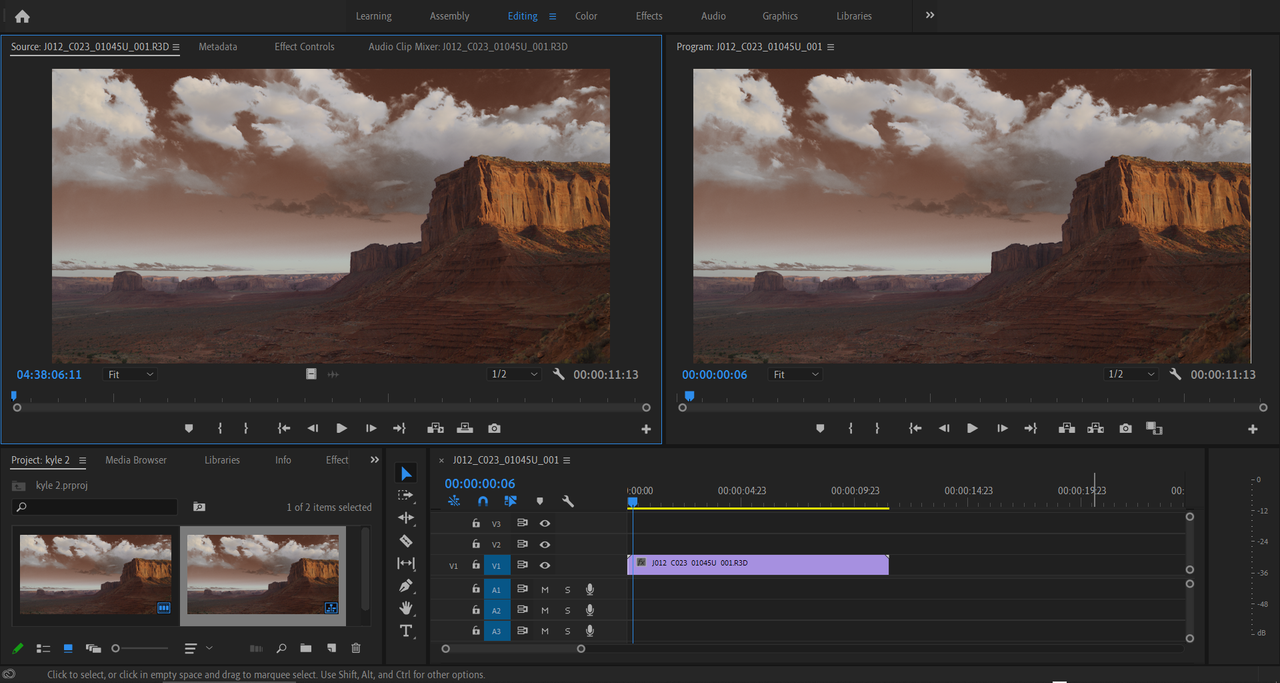Toggle lock on V2 track
This screenshot has width=1280, height=683.
pos(476,544)
